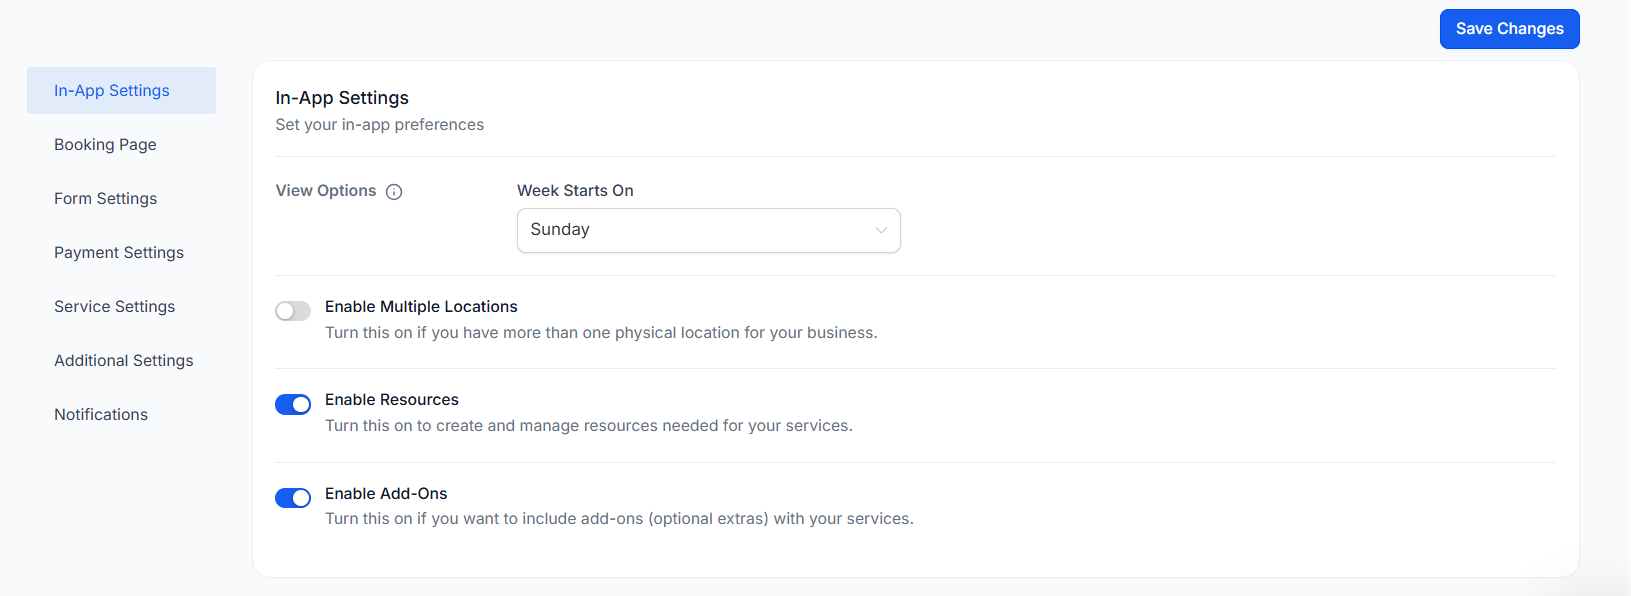
Task: Click the View Options label
Action: 326,191
